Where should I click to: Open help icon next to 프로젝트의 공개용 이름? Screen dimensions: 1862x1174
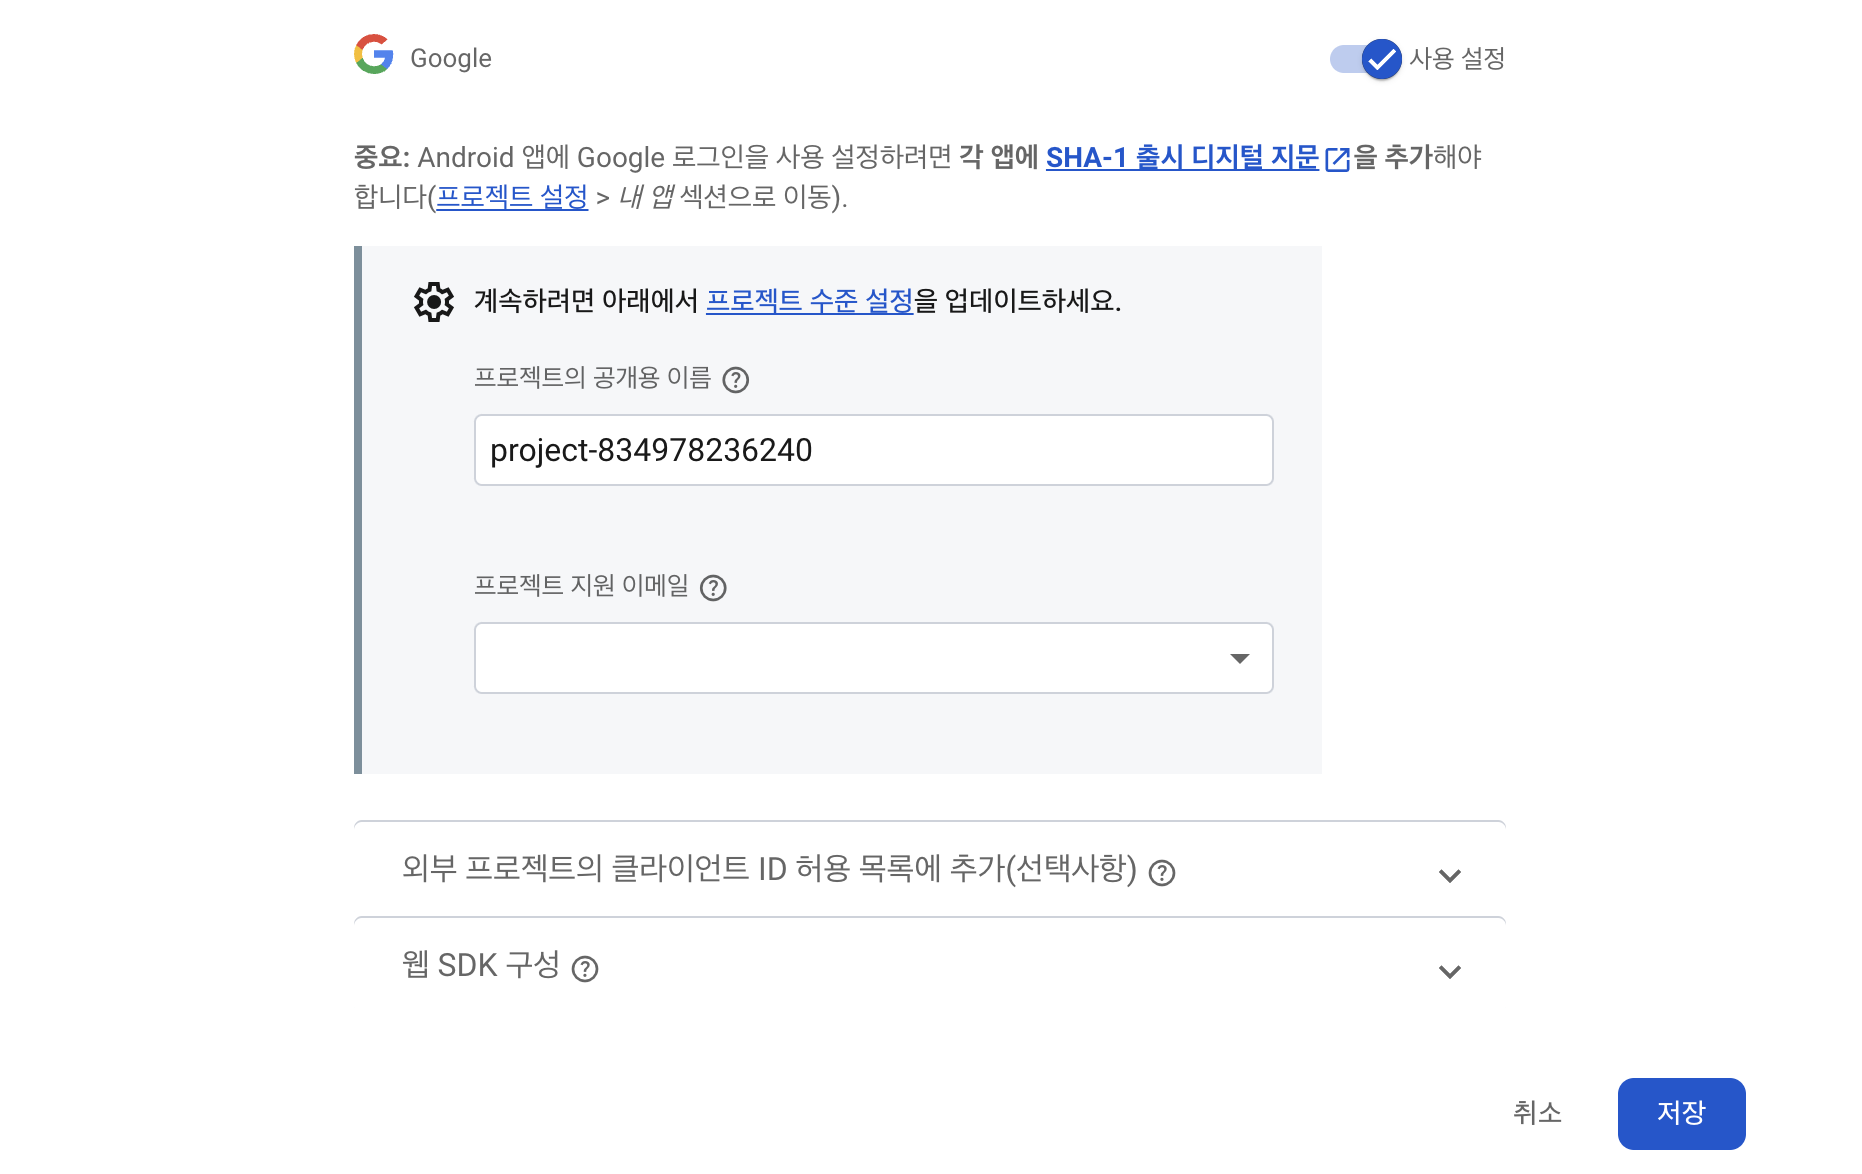coord(736,380)
